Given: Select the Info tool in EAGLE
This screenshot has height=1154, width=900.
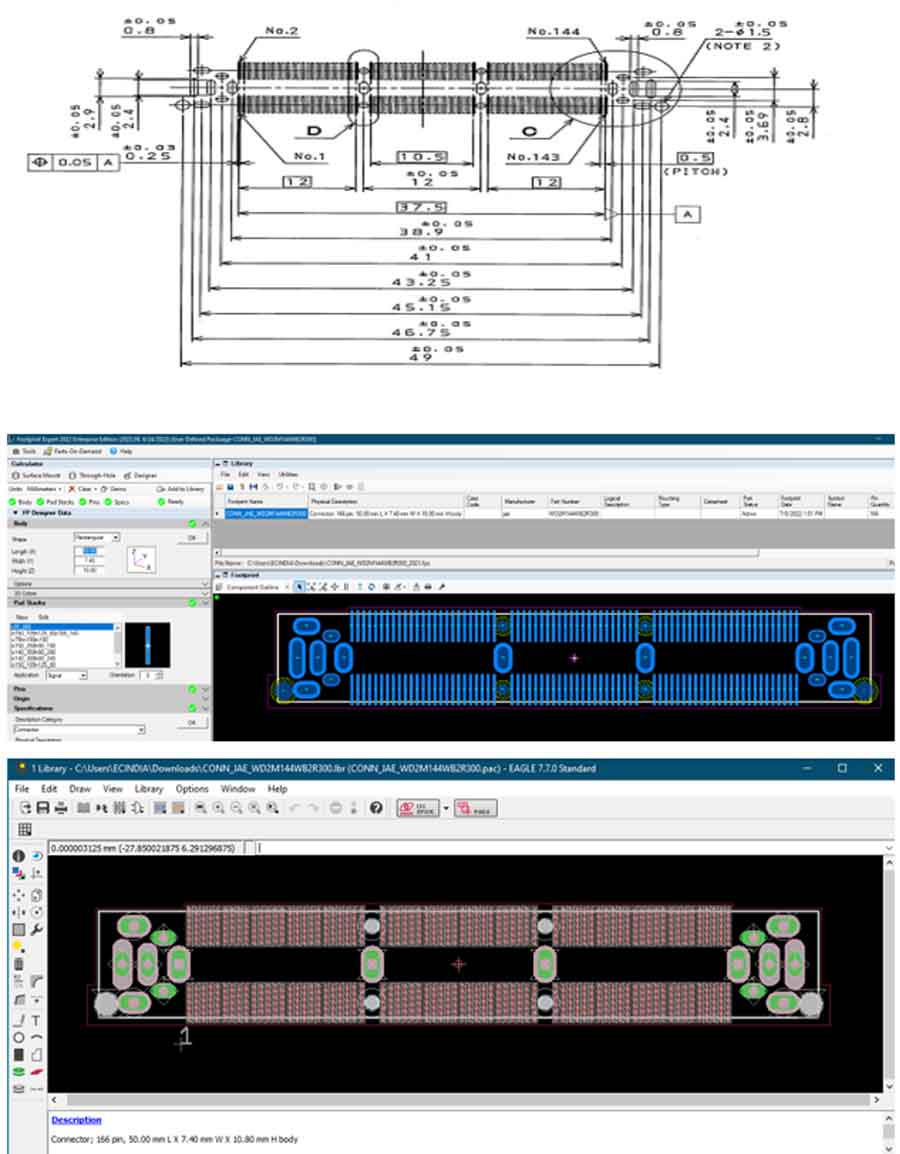Looking at the screenshot, I should coord(19,856).
